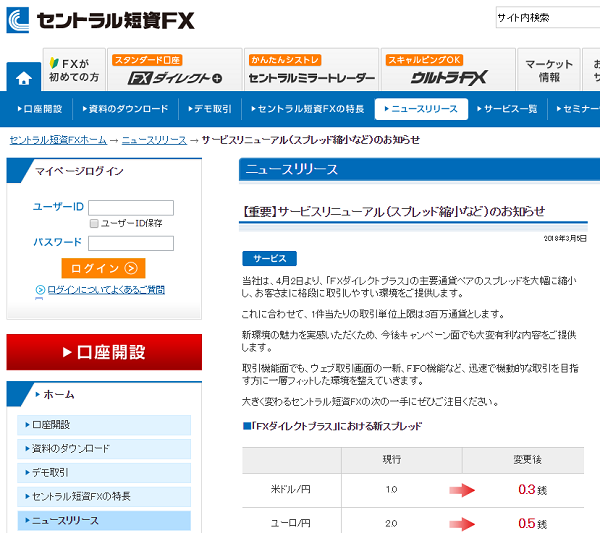Open セントラル短資FXの特長 in the sidebar list
600x533 pixels.
click(104, 497)
